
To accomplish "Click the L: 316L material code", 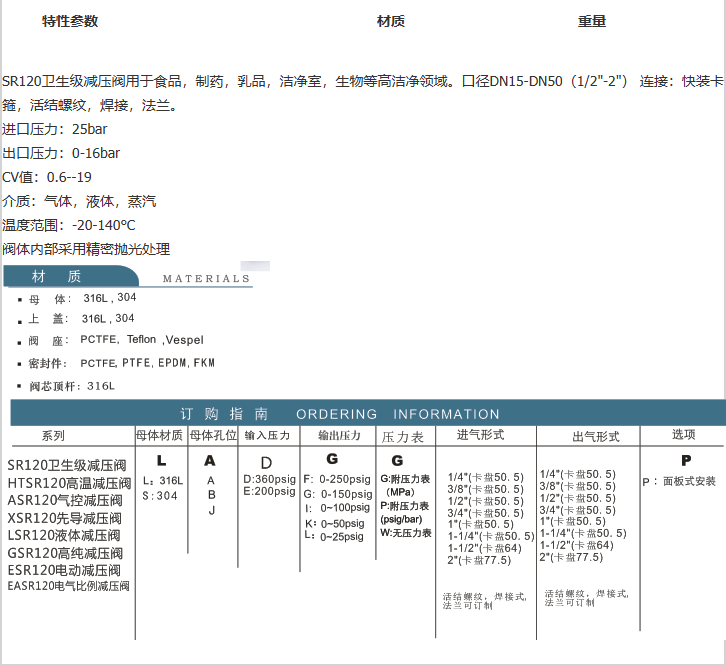I will pos(163,481).
